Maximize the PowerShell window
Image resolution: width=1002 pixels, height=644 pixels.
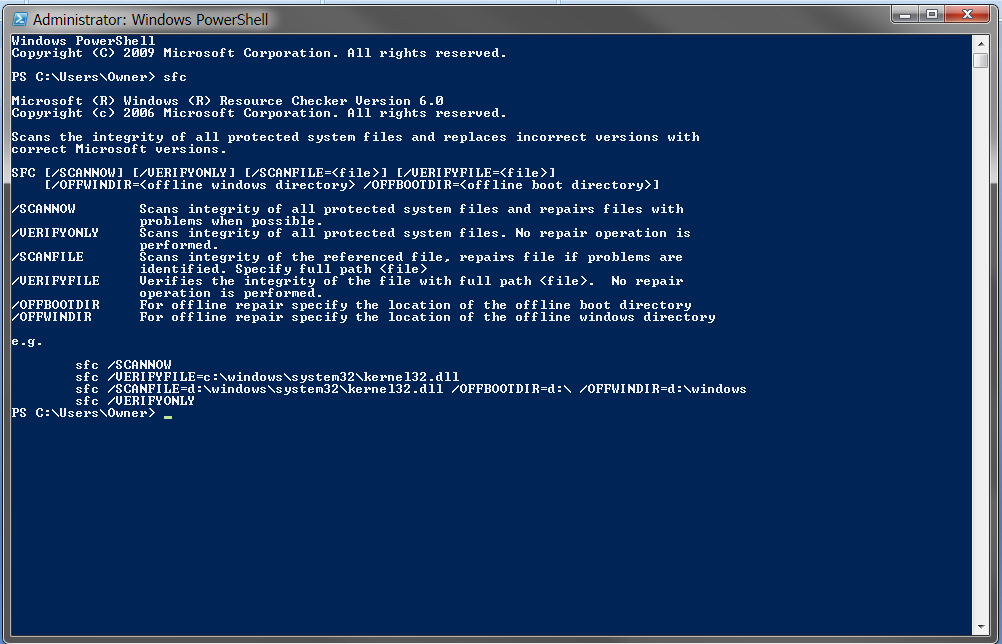[x=933, y=13]
